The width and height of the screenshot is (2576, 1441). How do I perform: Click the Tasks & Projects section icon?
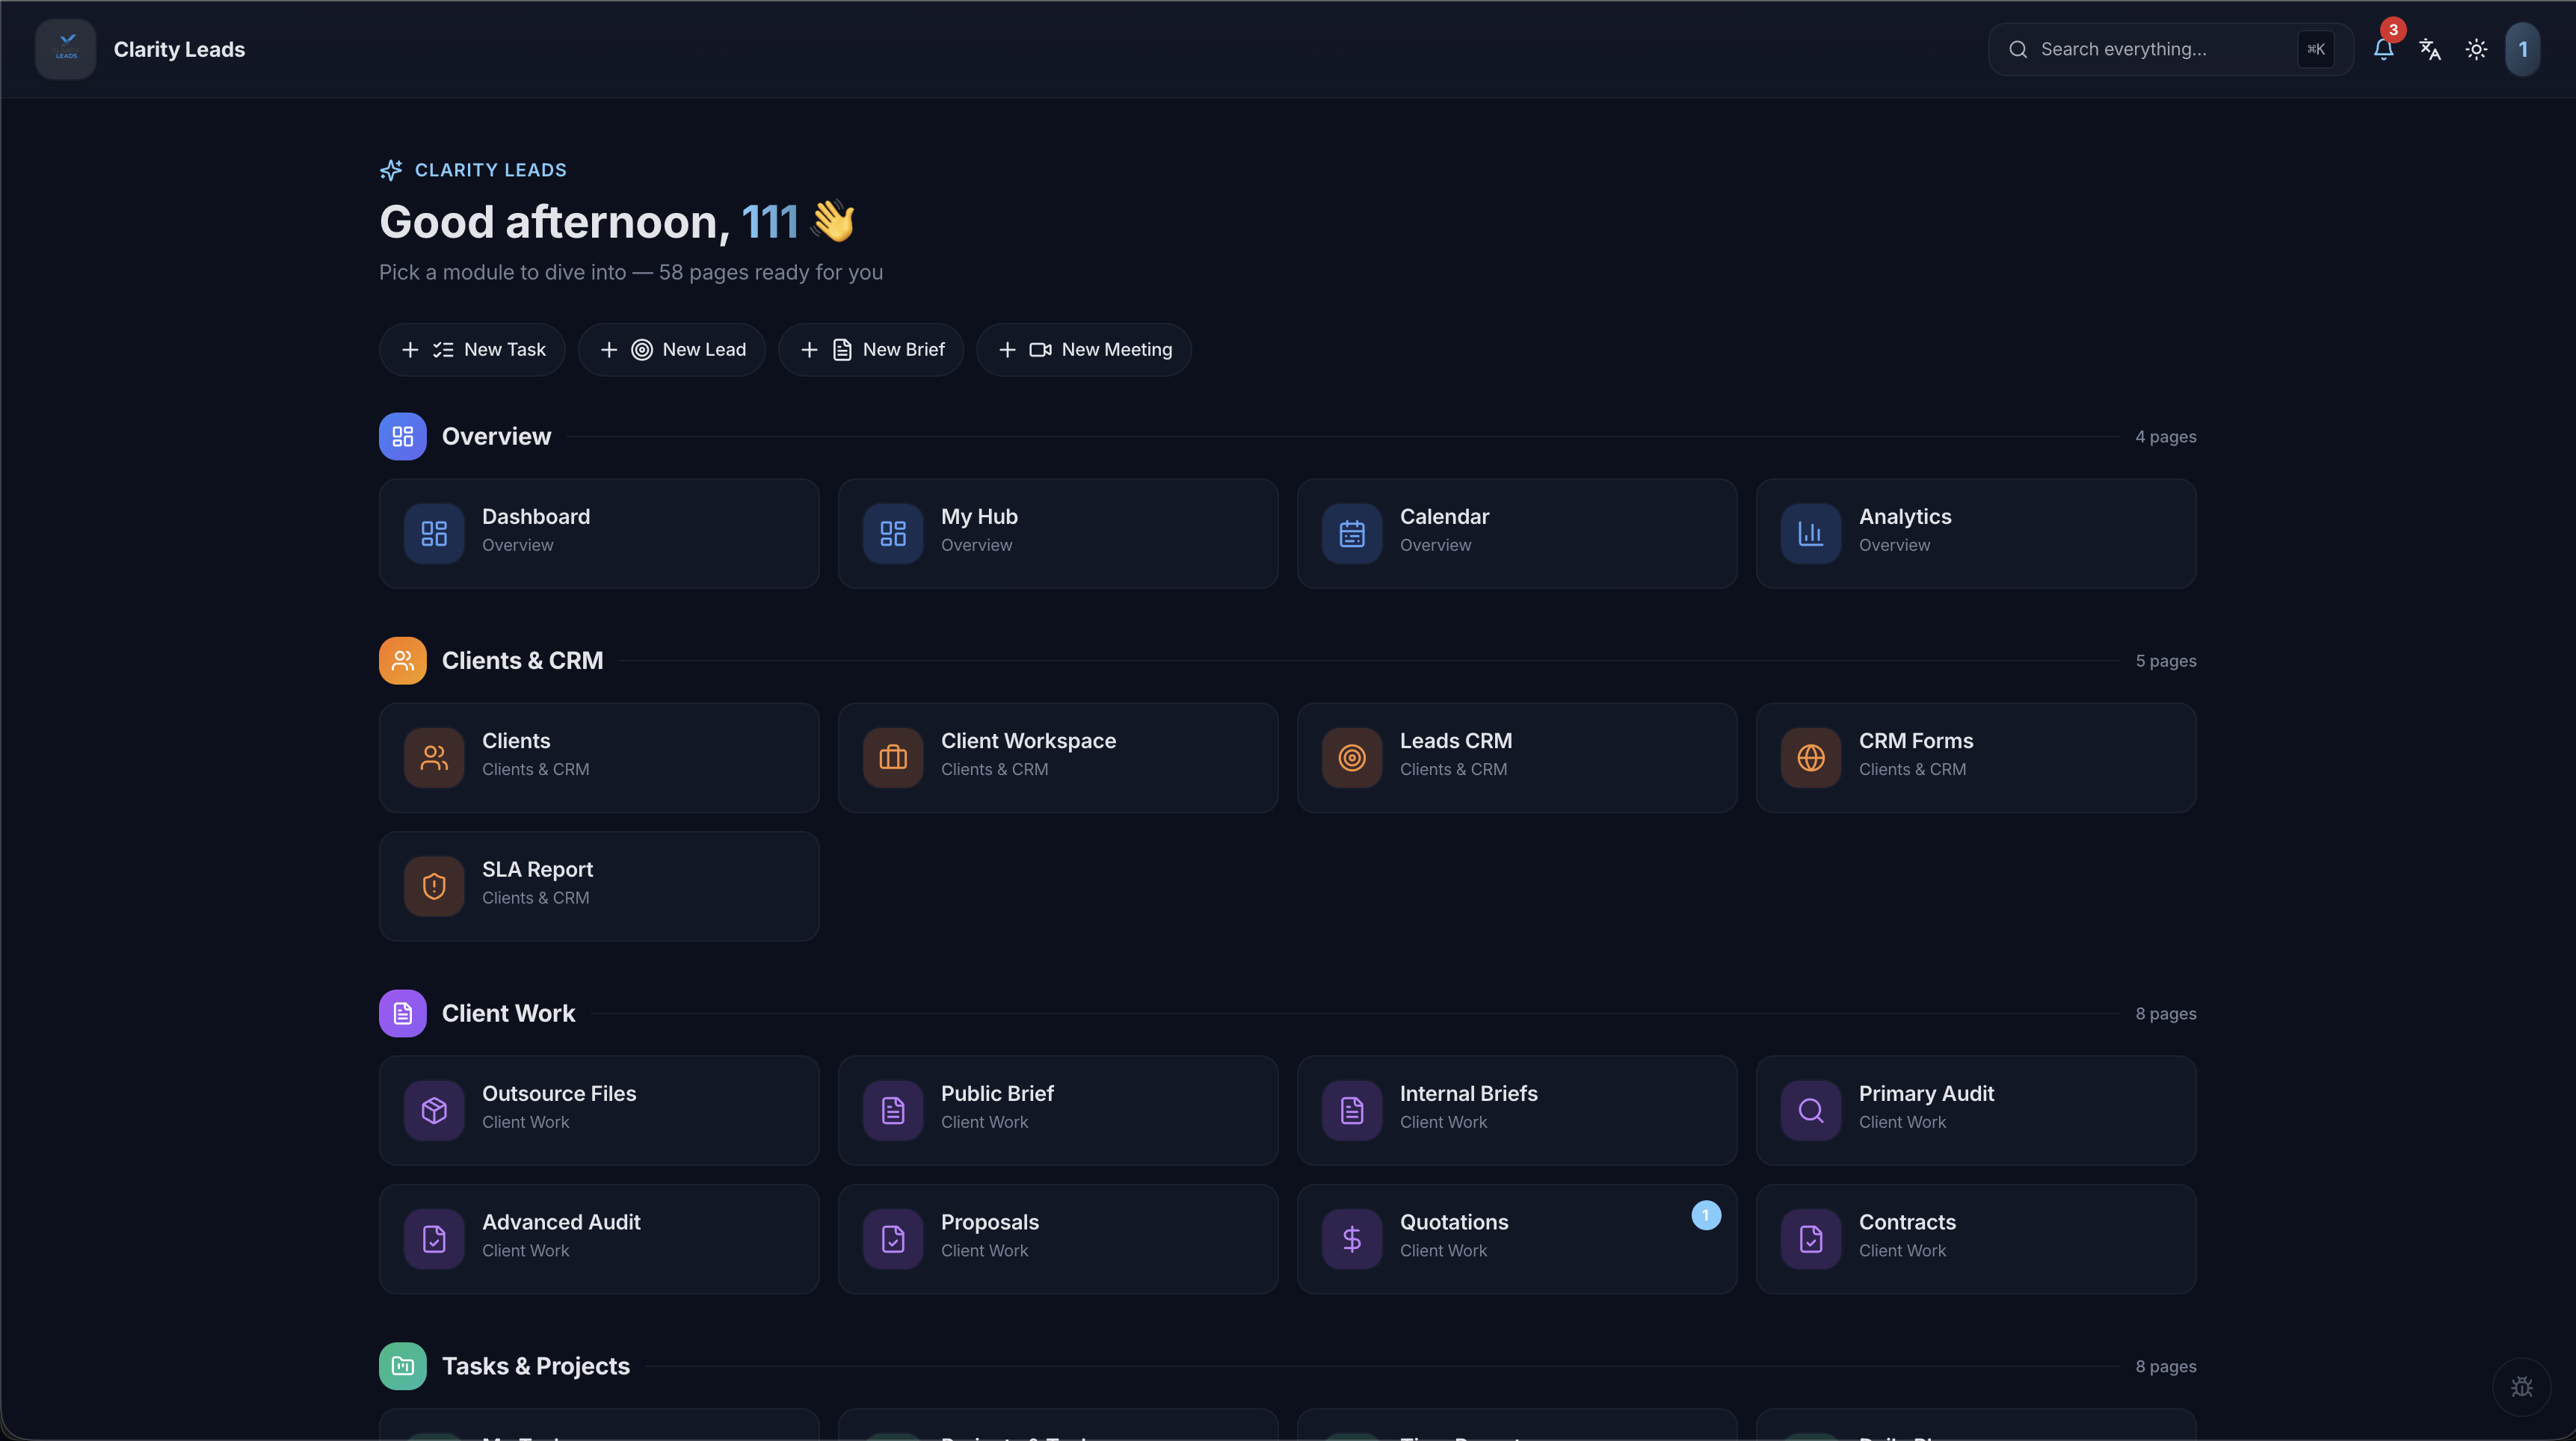pyautogui.click(x=402, y=1366)
